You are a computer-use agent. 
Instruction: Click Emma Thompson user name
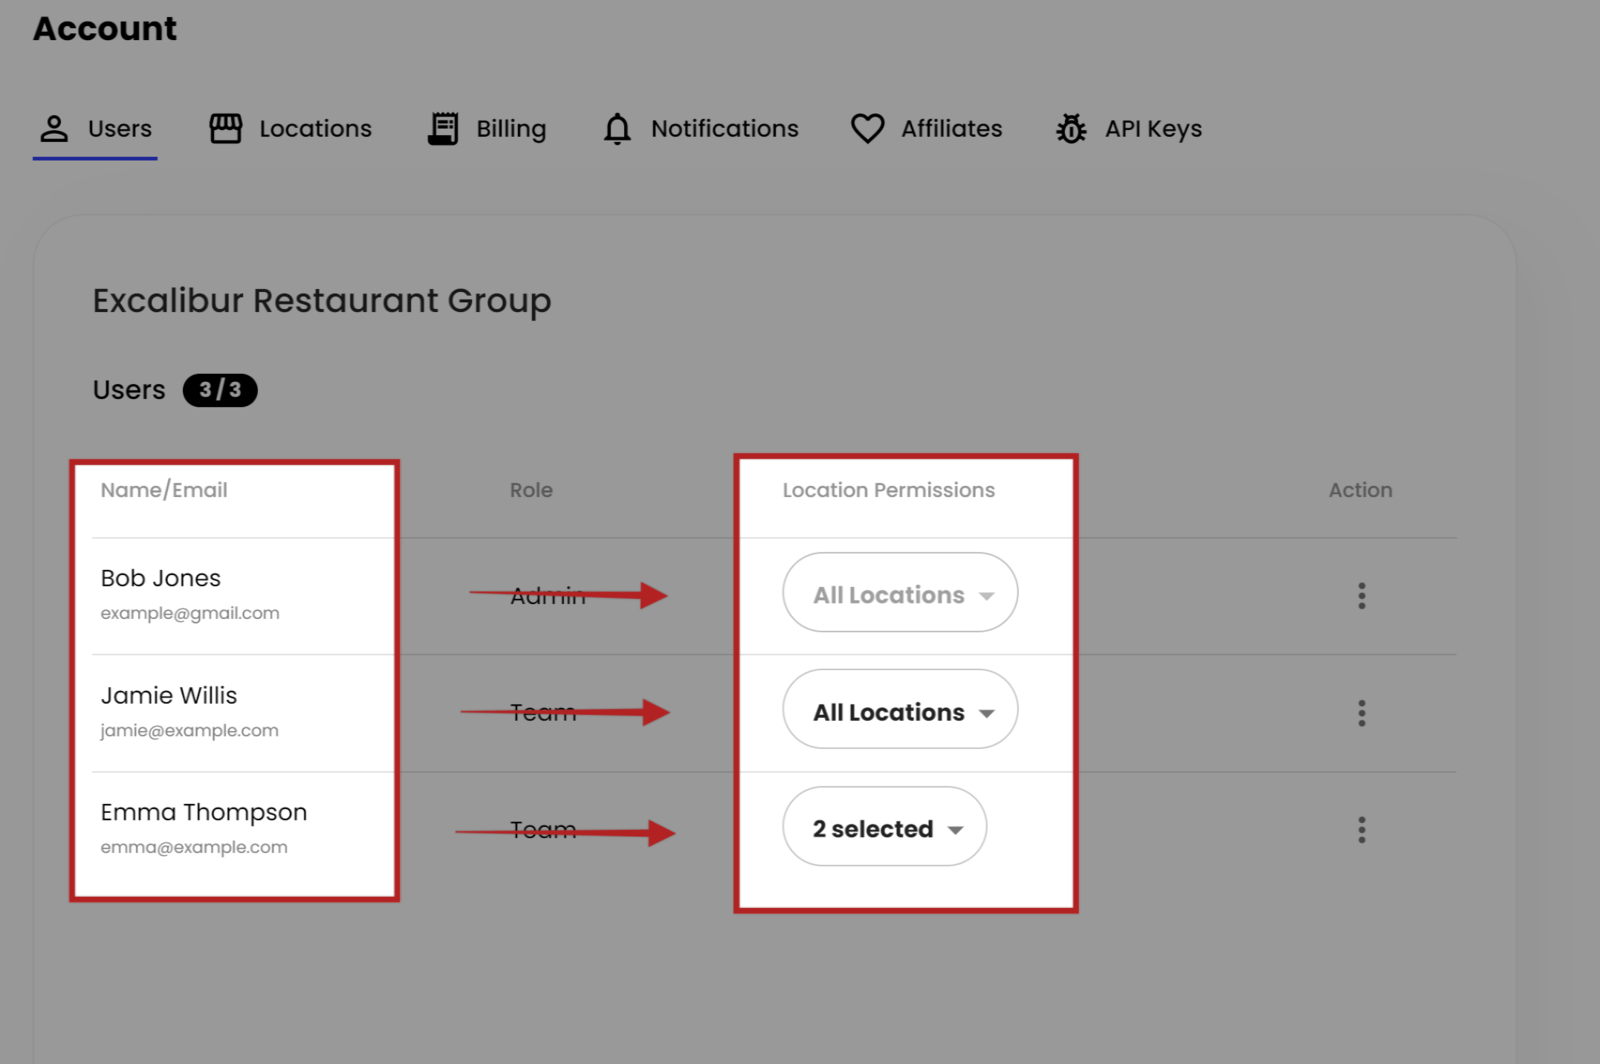(x=204, y=812)
